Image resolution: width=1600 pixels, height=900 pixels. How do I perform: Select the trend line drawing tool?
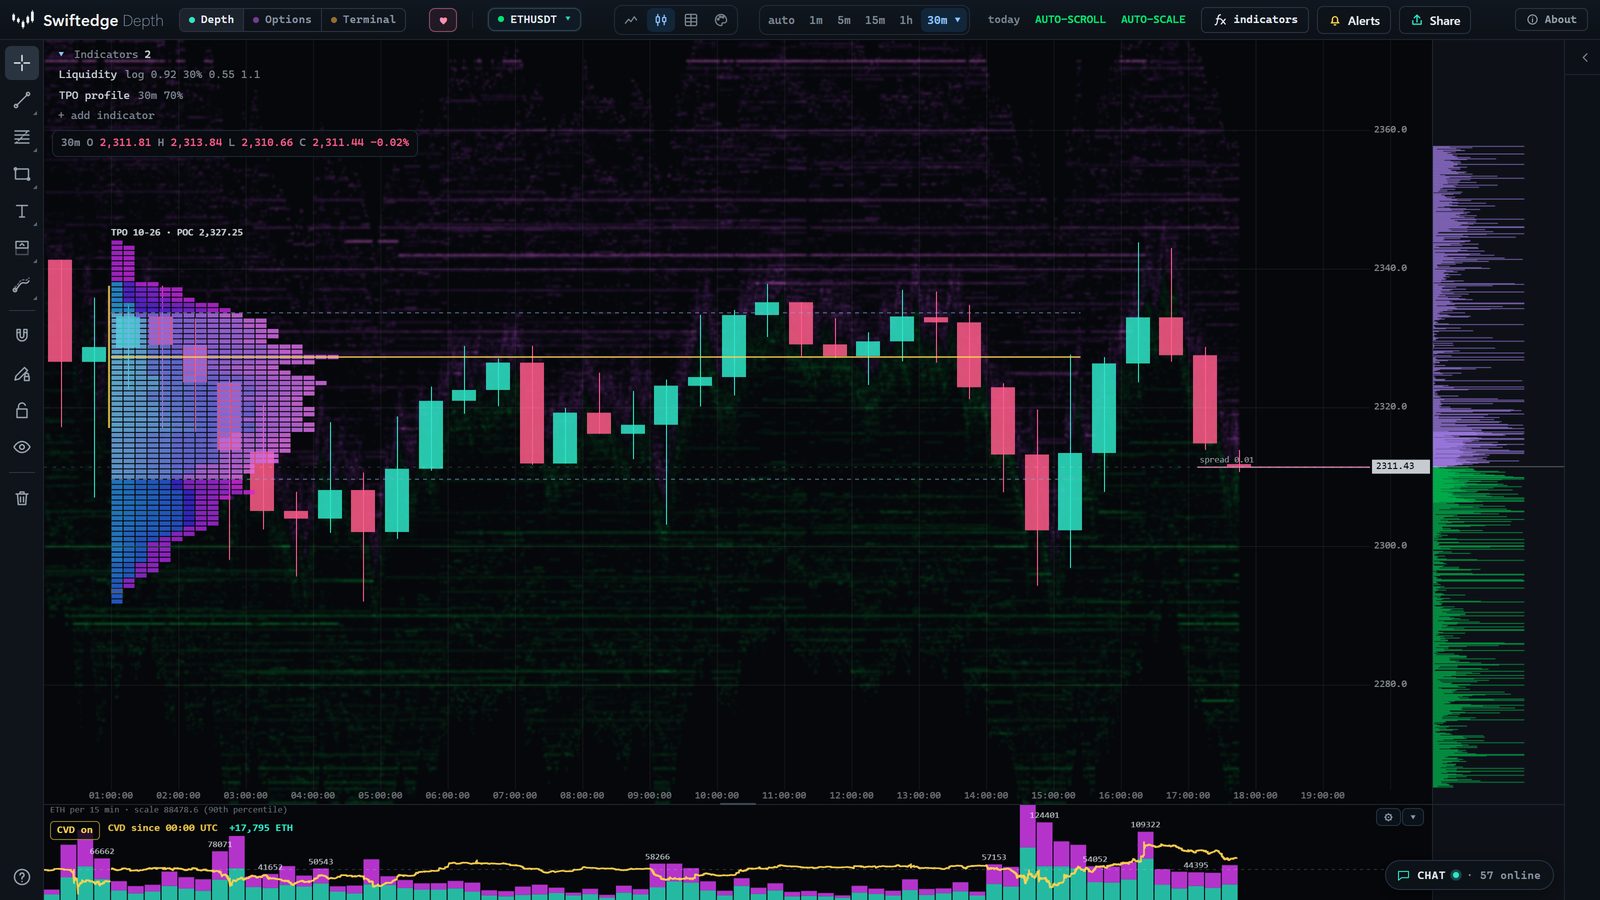click(x=22, y=100)
